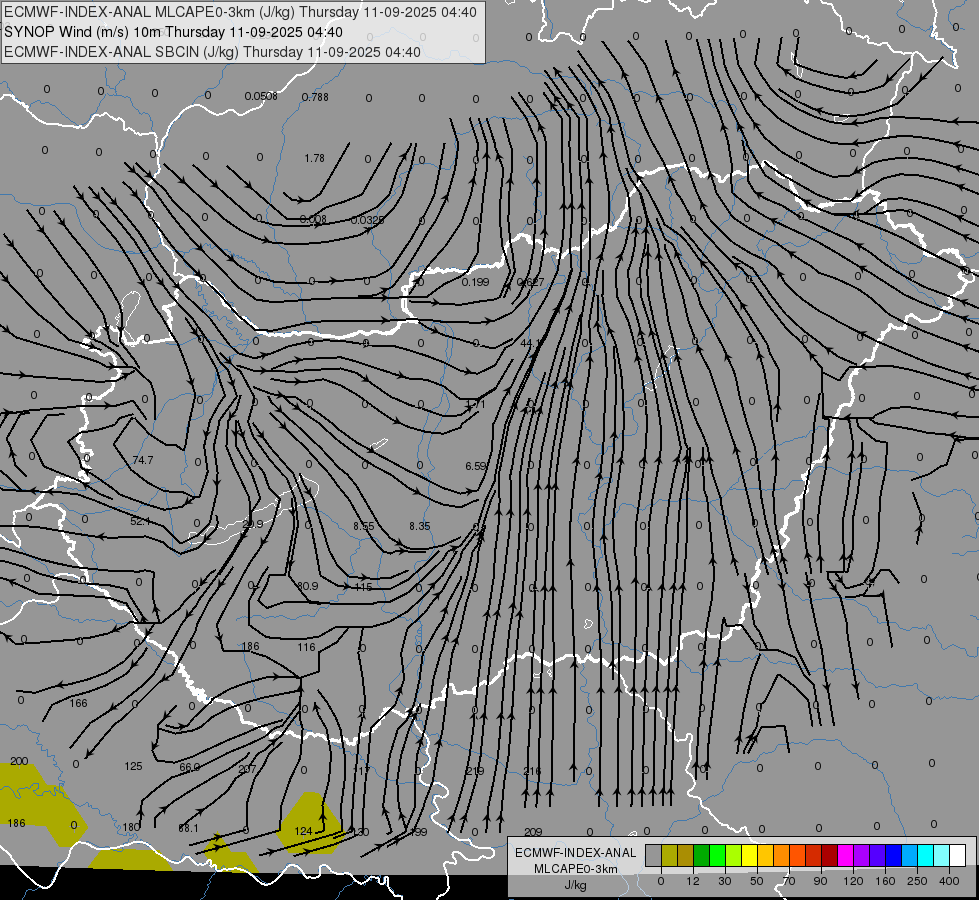Click the value '124' on the yellow patch
Image resolution: width=979 pixels, height=900 pixels.
303,831
